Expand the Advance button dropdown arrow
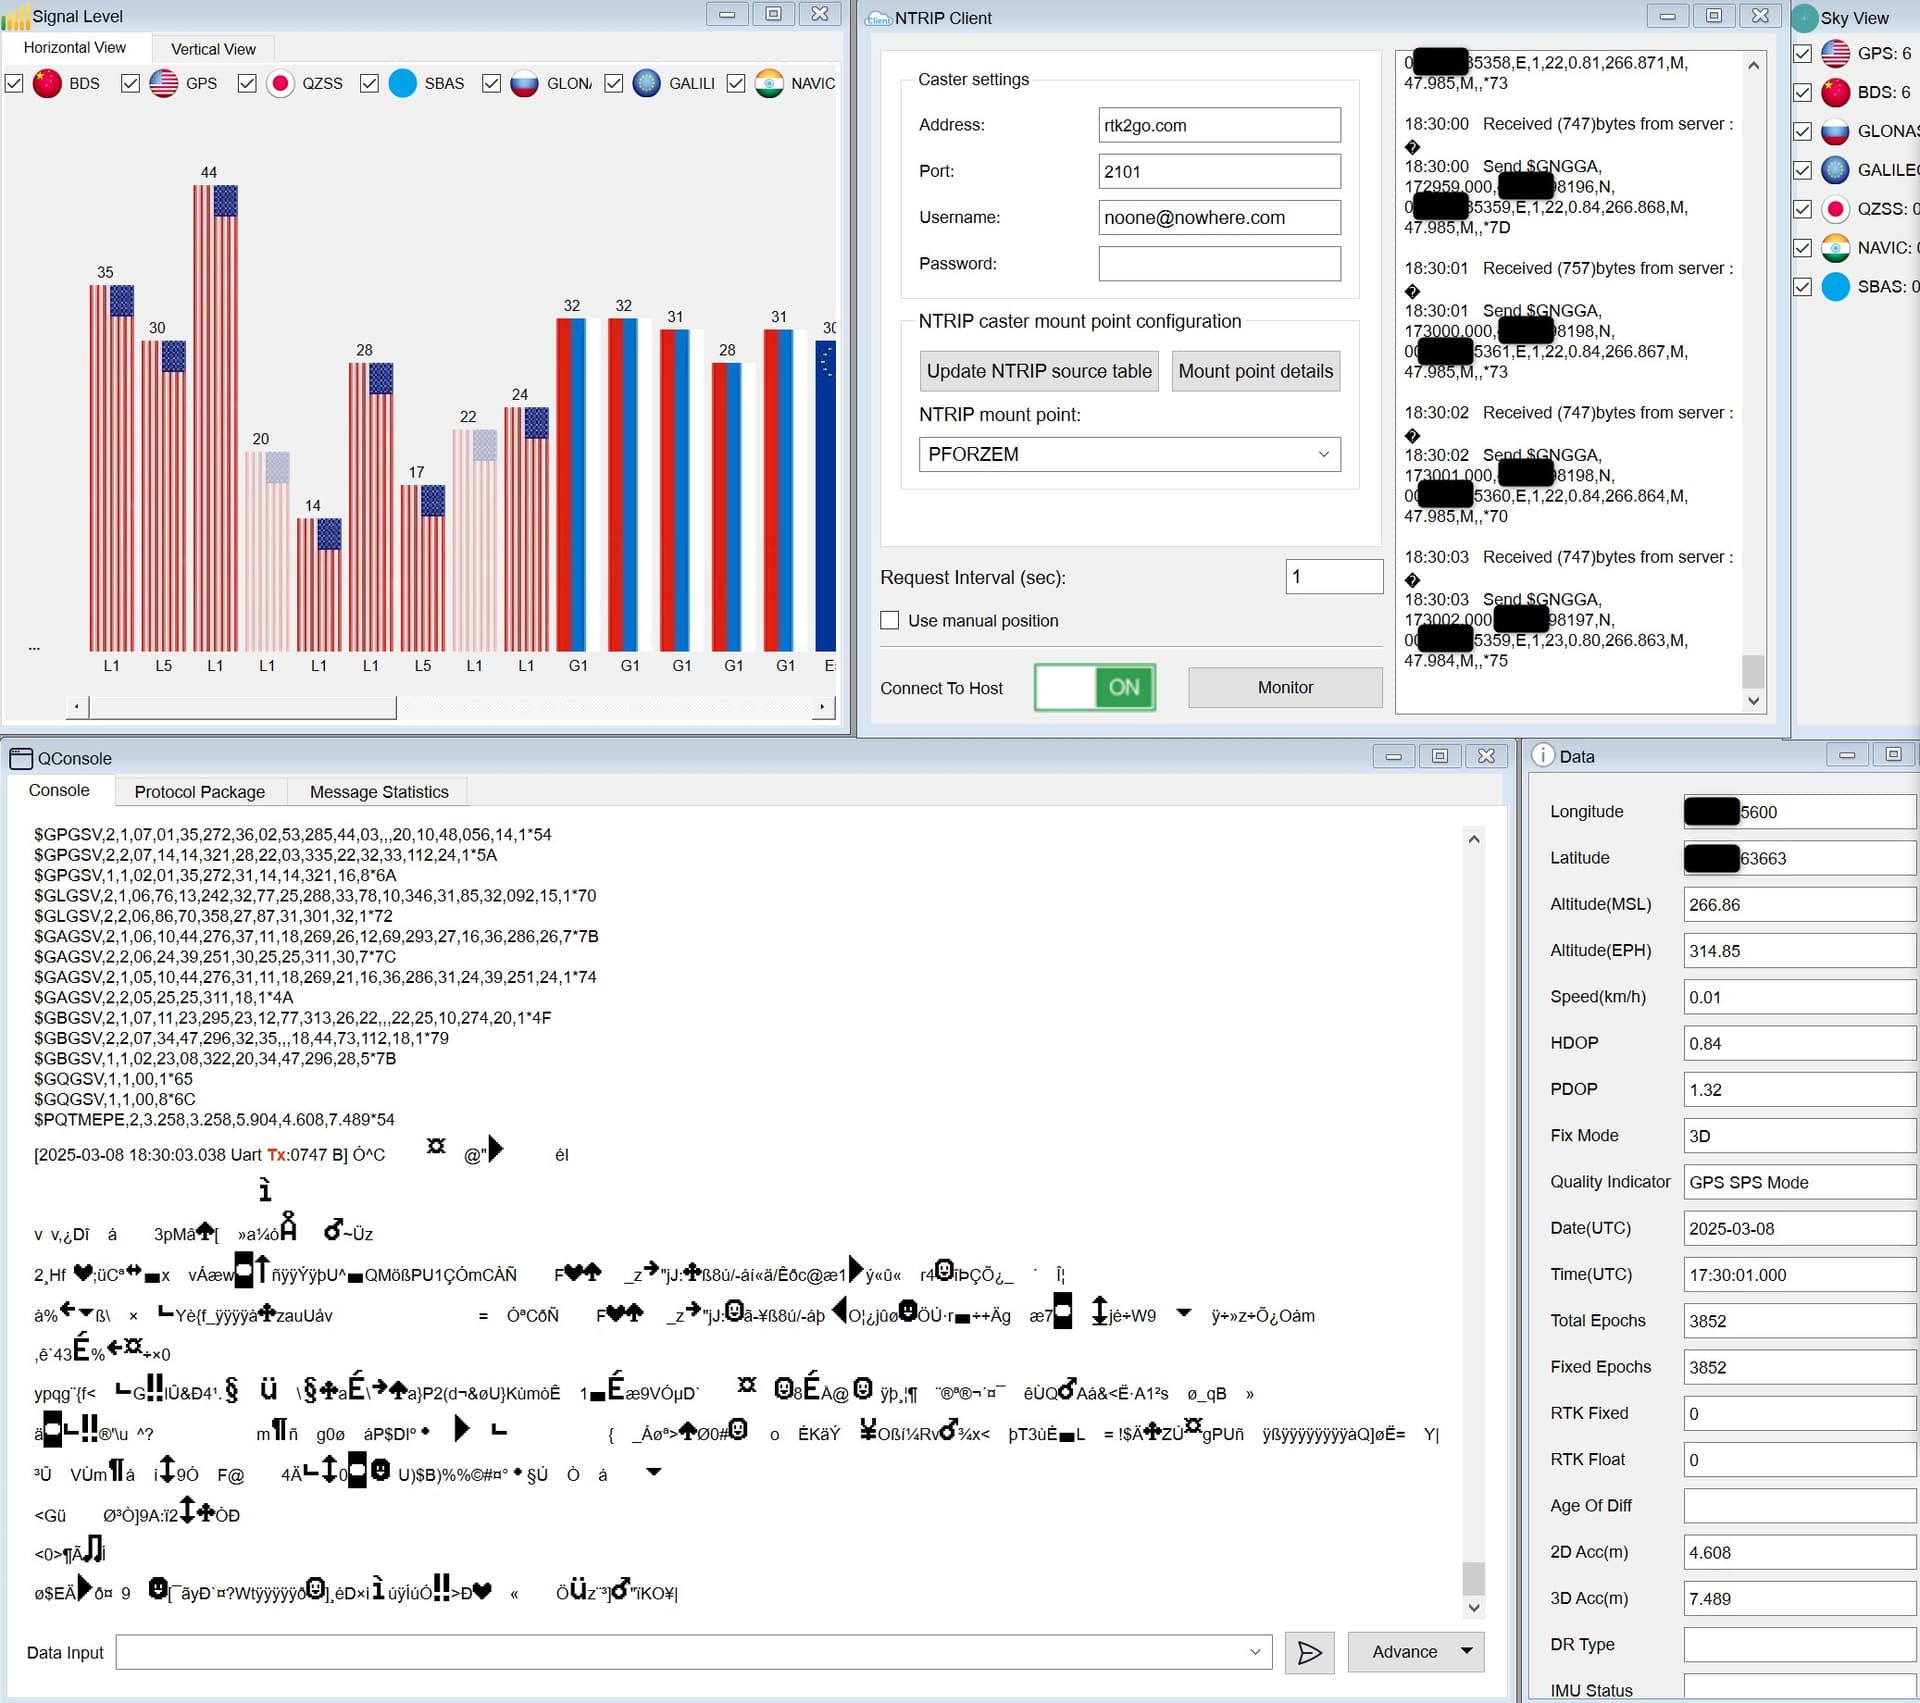 (1466, 1651)
